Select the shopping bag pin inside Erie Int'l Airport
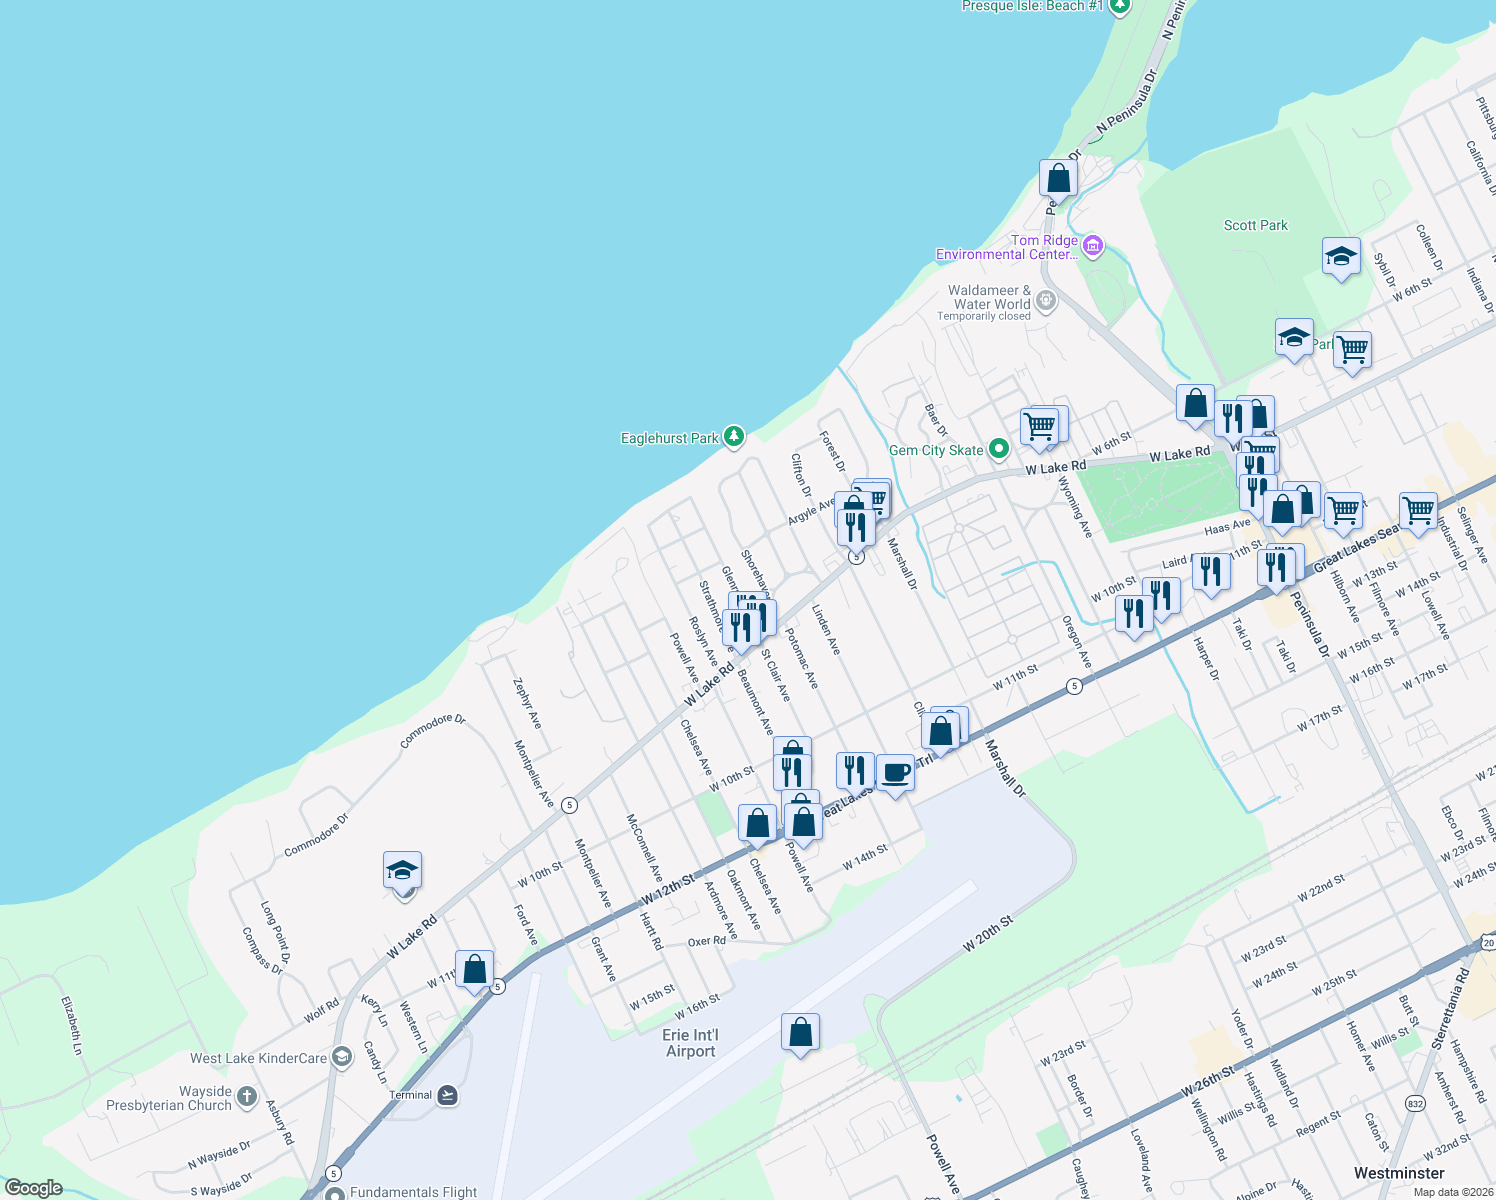Image resolution: width=1496 pixels, height=1200 pixels. pos(800,1031)
